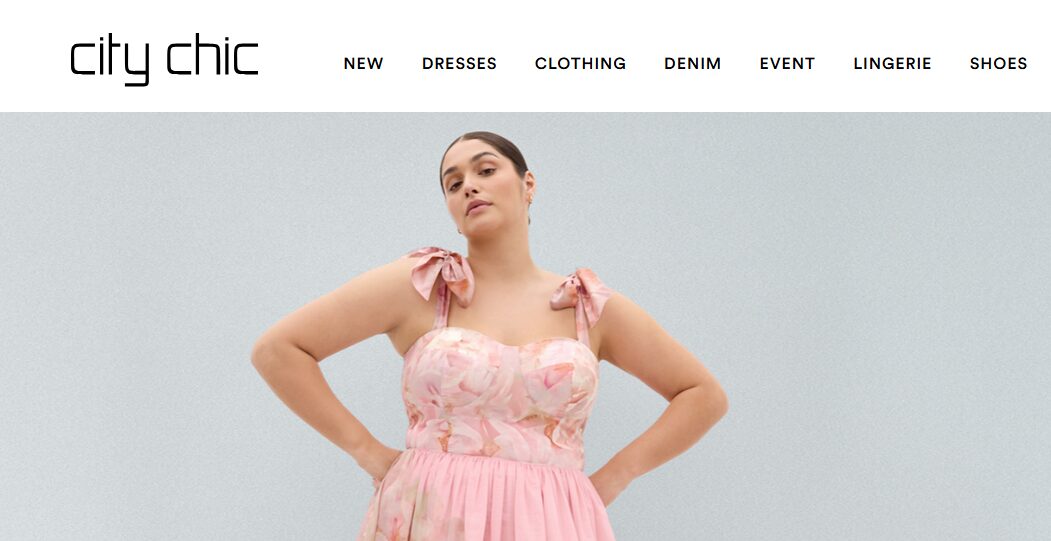Viewport: 1051px width, 541px height.
Task: Open the NEW menu item
Action: [363, 64]
